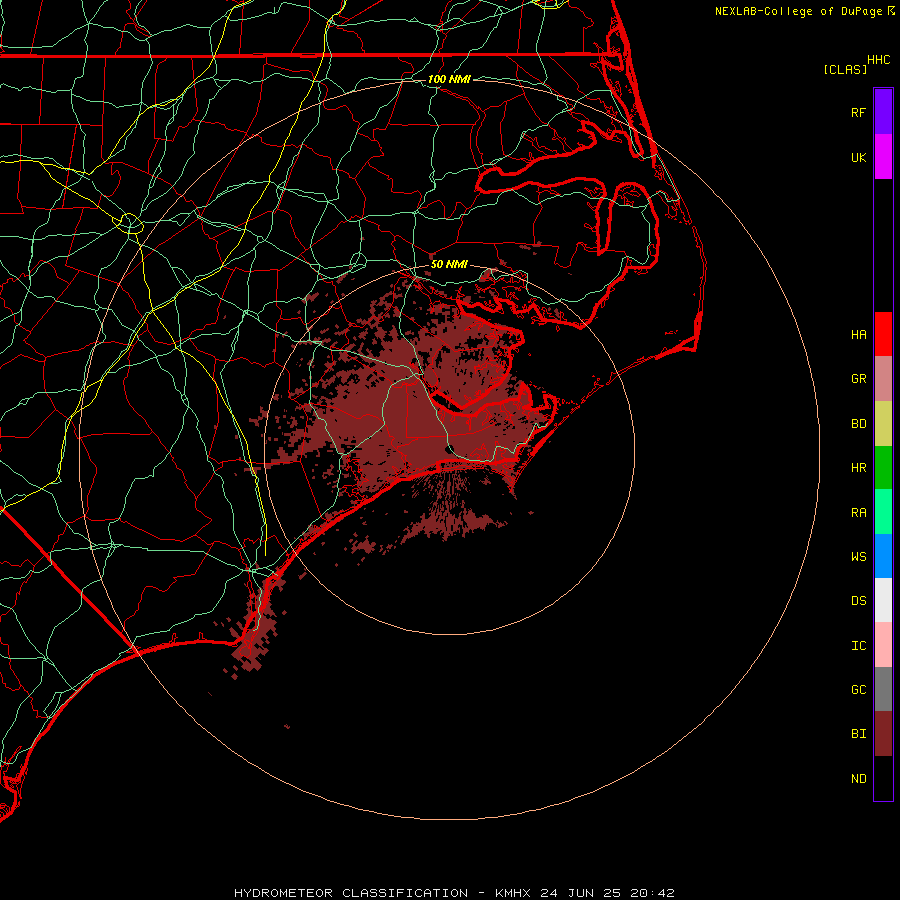Pick the green HR legend swatch
This screenshot has width=900, height=900.
click(x=883, y=468)
